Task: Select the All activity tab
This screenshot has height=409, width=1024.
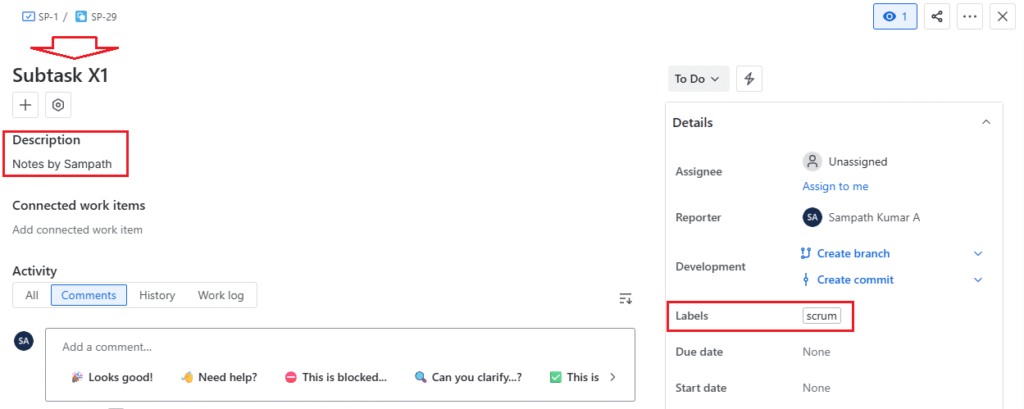Action: tap(32, 295)
